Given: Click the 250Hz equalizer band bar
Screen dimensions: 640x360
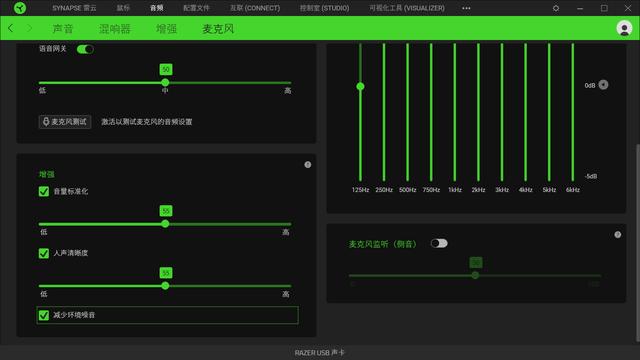Looking at the screenshot, I should (384, 112).
